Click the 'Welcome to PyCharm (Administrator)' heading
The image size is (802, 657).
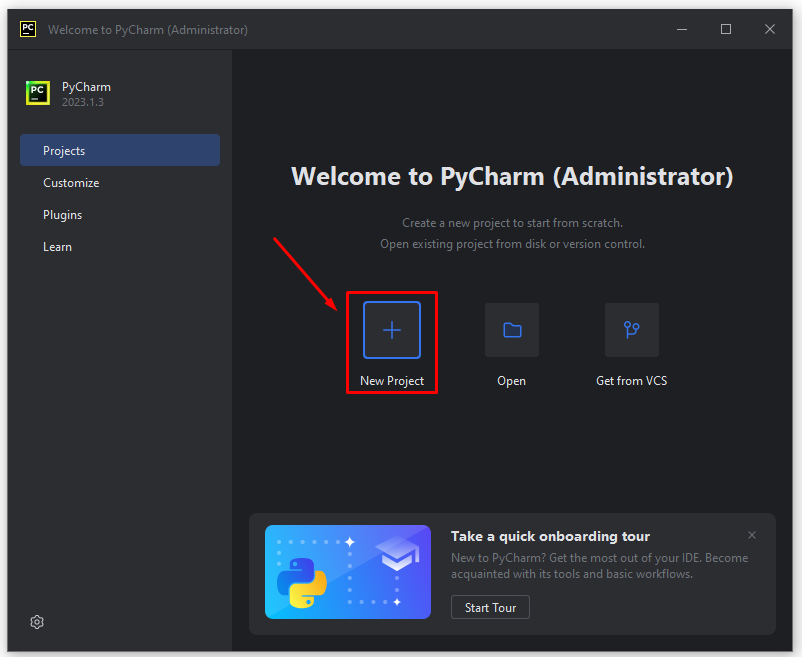(x=512, y=176)
